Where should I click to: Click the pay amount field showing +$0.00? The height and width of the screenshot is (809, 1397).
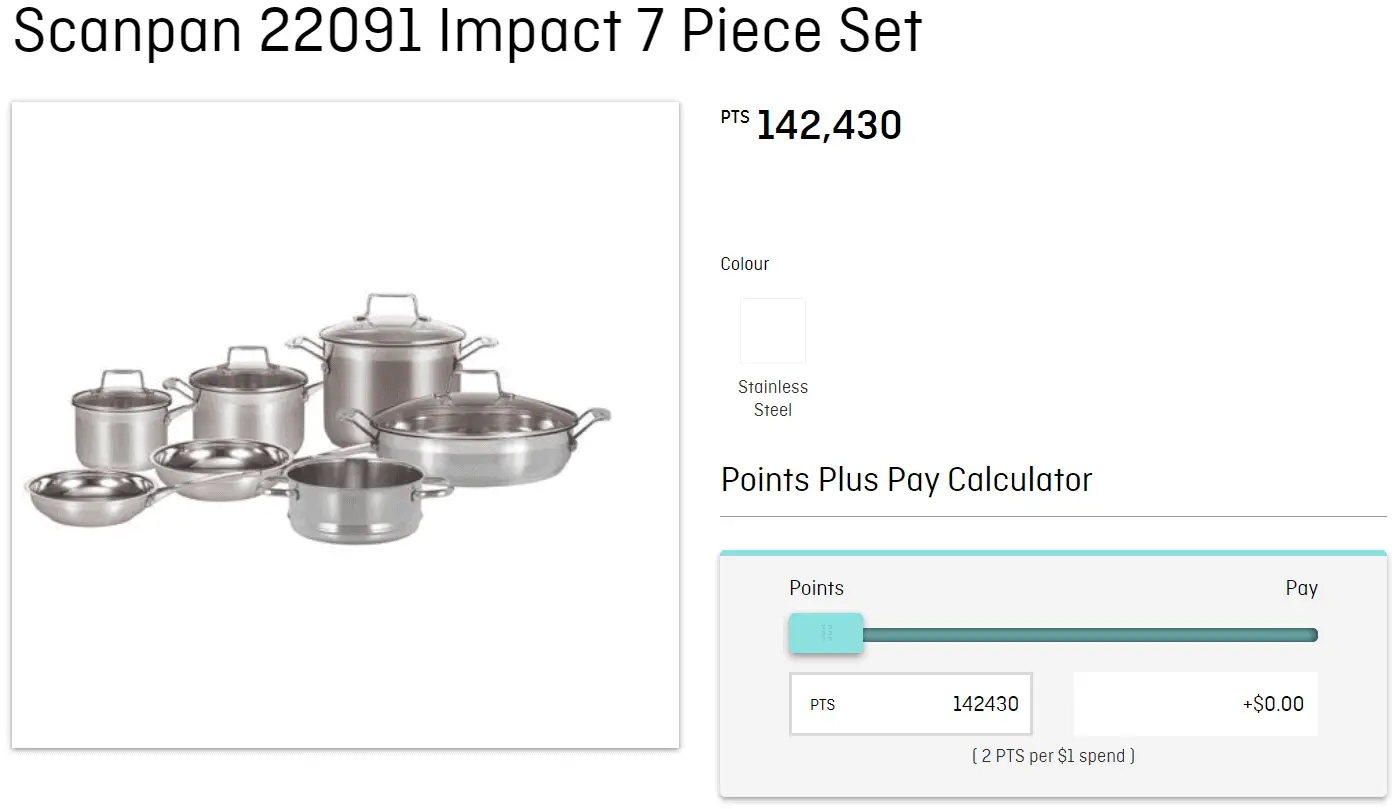[x=1196, y=704]
